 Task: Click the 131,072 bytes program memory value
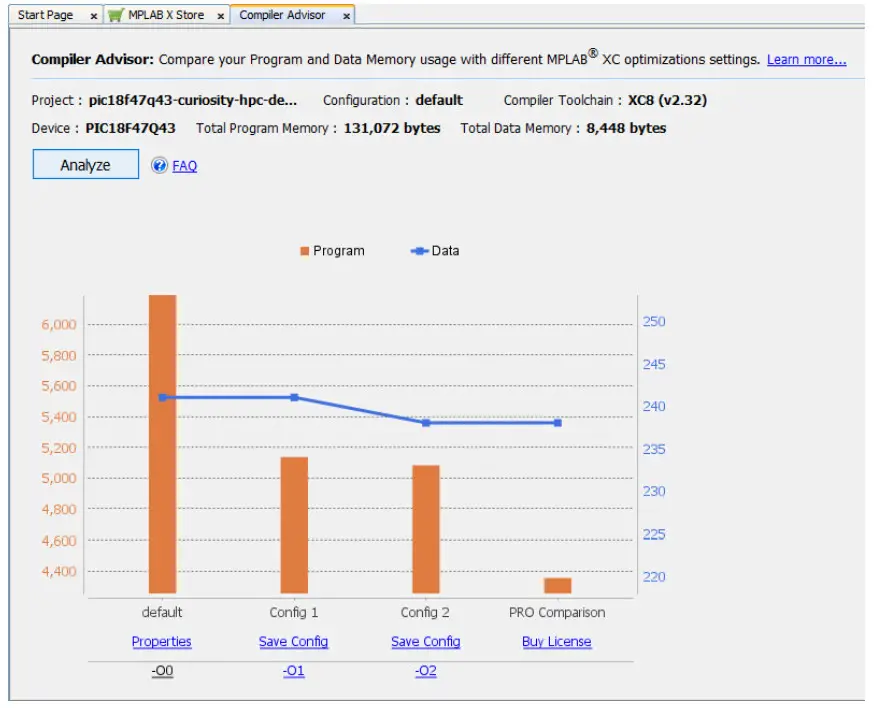coord(392,128)
